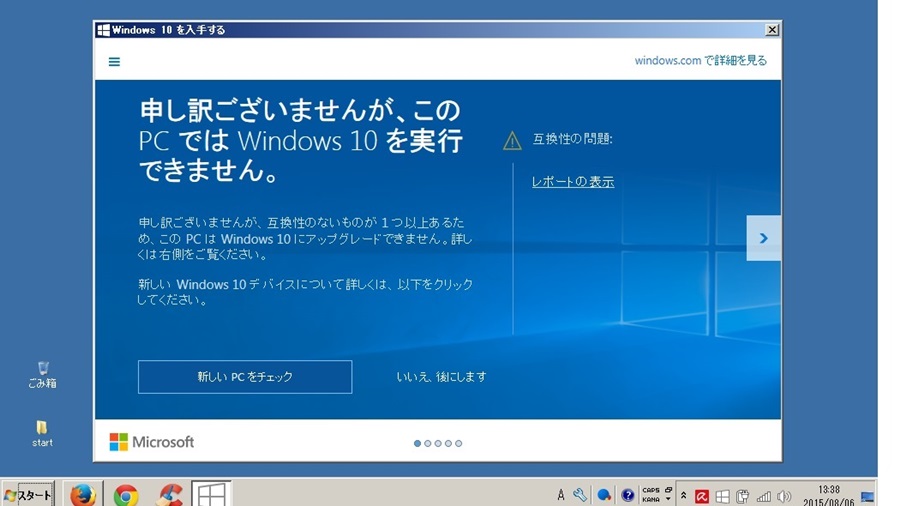Image resolution: width=900 pixels, height=506 pixels.
Task: Select the third page indicator dot
Action: click(438, 443)
